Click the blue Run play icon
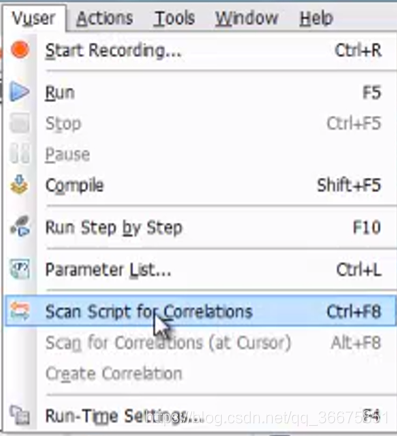Screen dimensions: 397x436 [19, 92]
